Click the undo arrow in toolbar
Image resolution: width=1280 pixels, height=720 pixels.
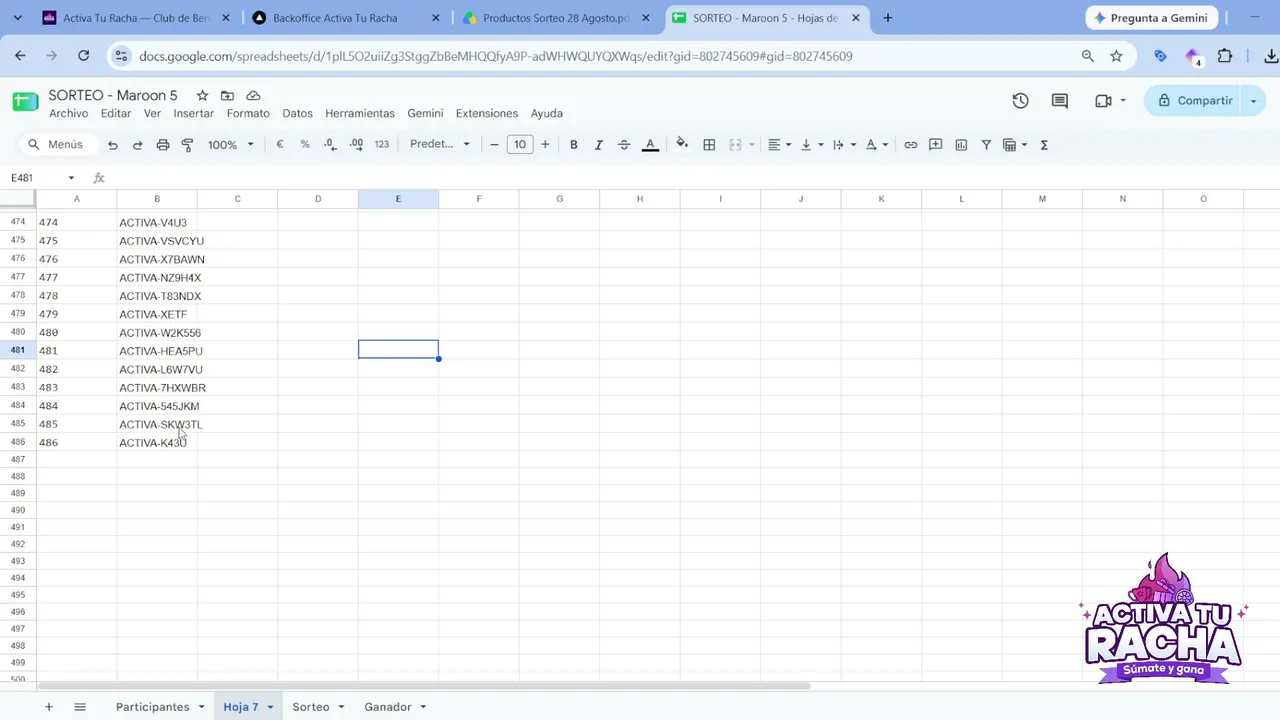coord(112,145)
